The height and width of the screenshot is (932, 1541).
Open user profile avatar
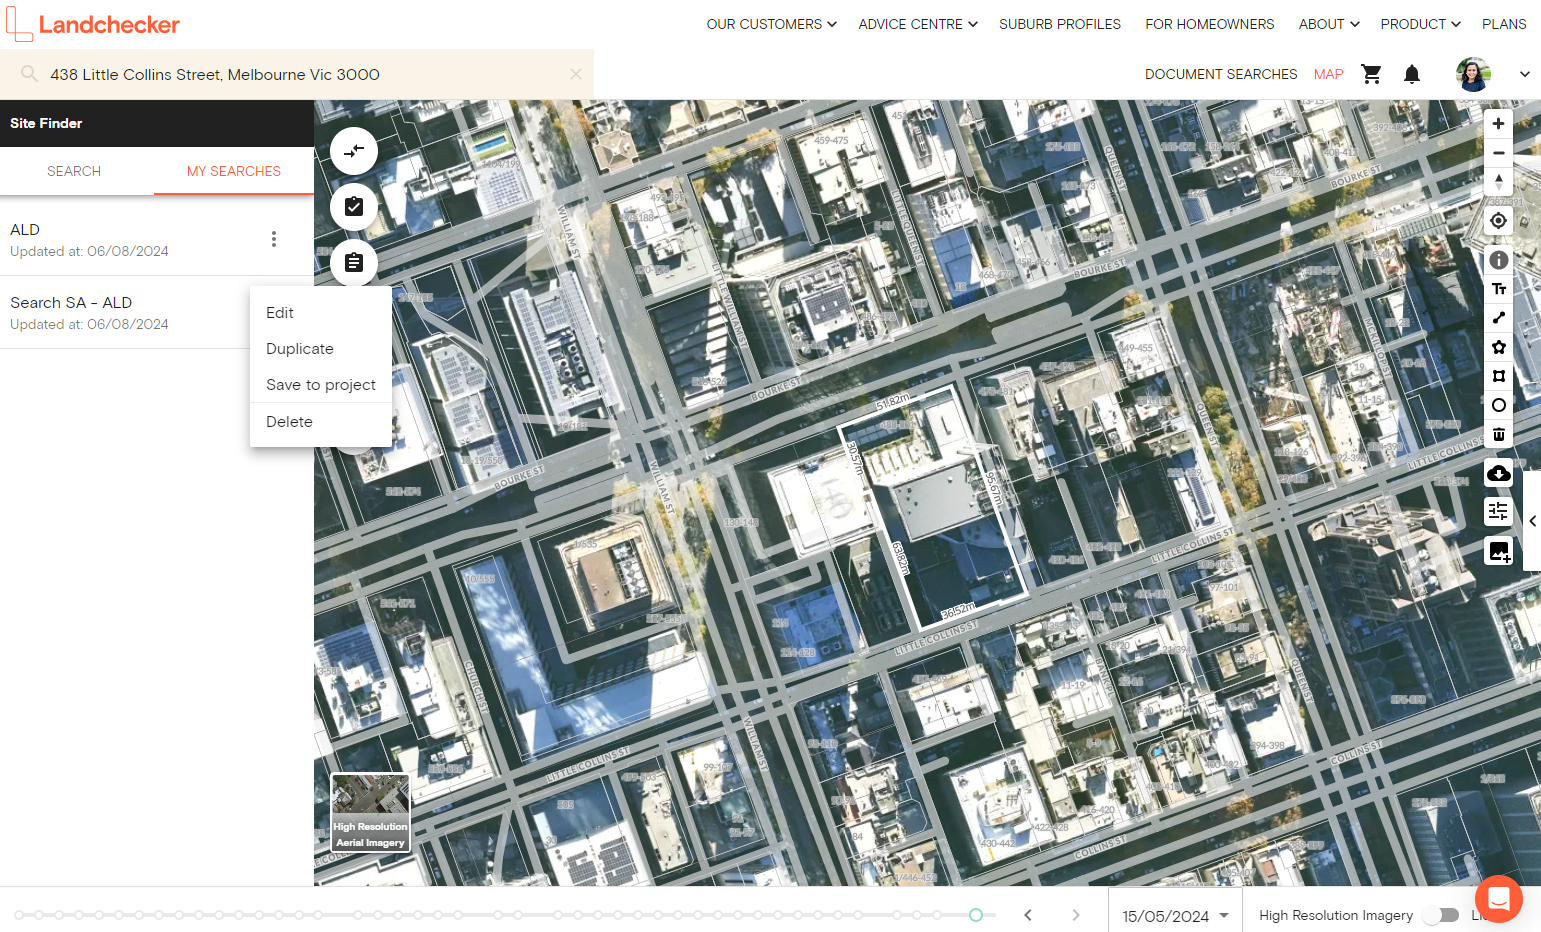pyautogui.click(x=1473, y=74)
